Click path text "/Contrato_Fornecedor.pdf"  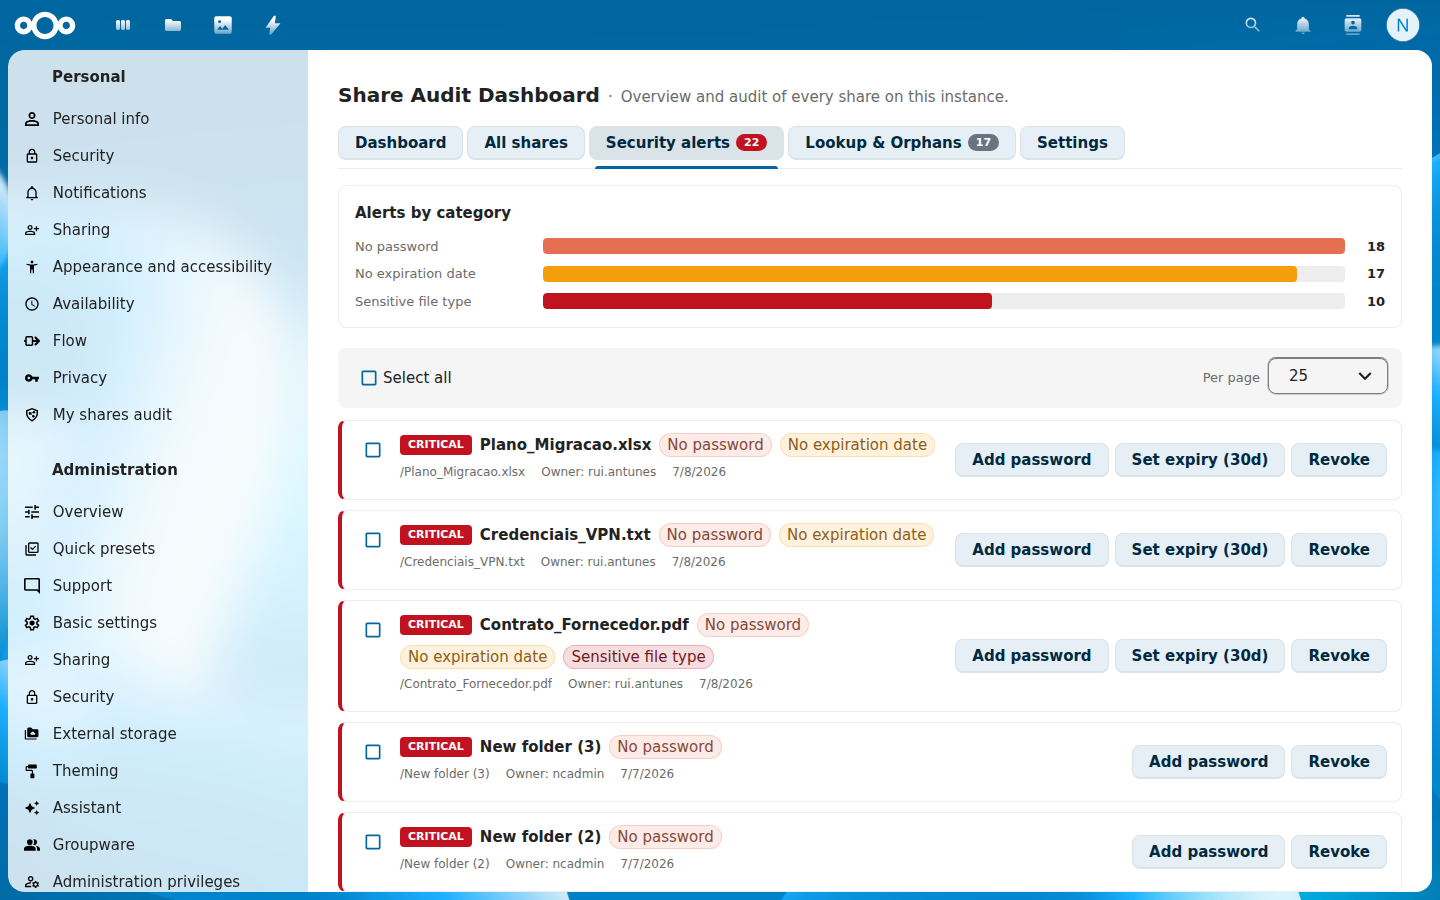[476, 684]
